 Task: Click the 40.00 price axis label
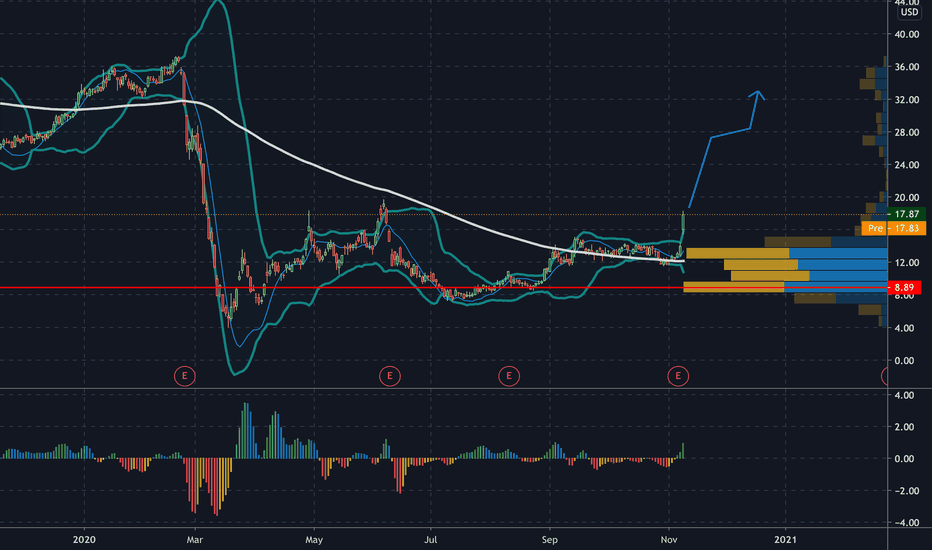906,34
